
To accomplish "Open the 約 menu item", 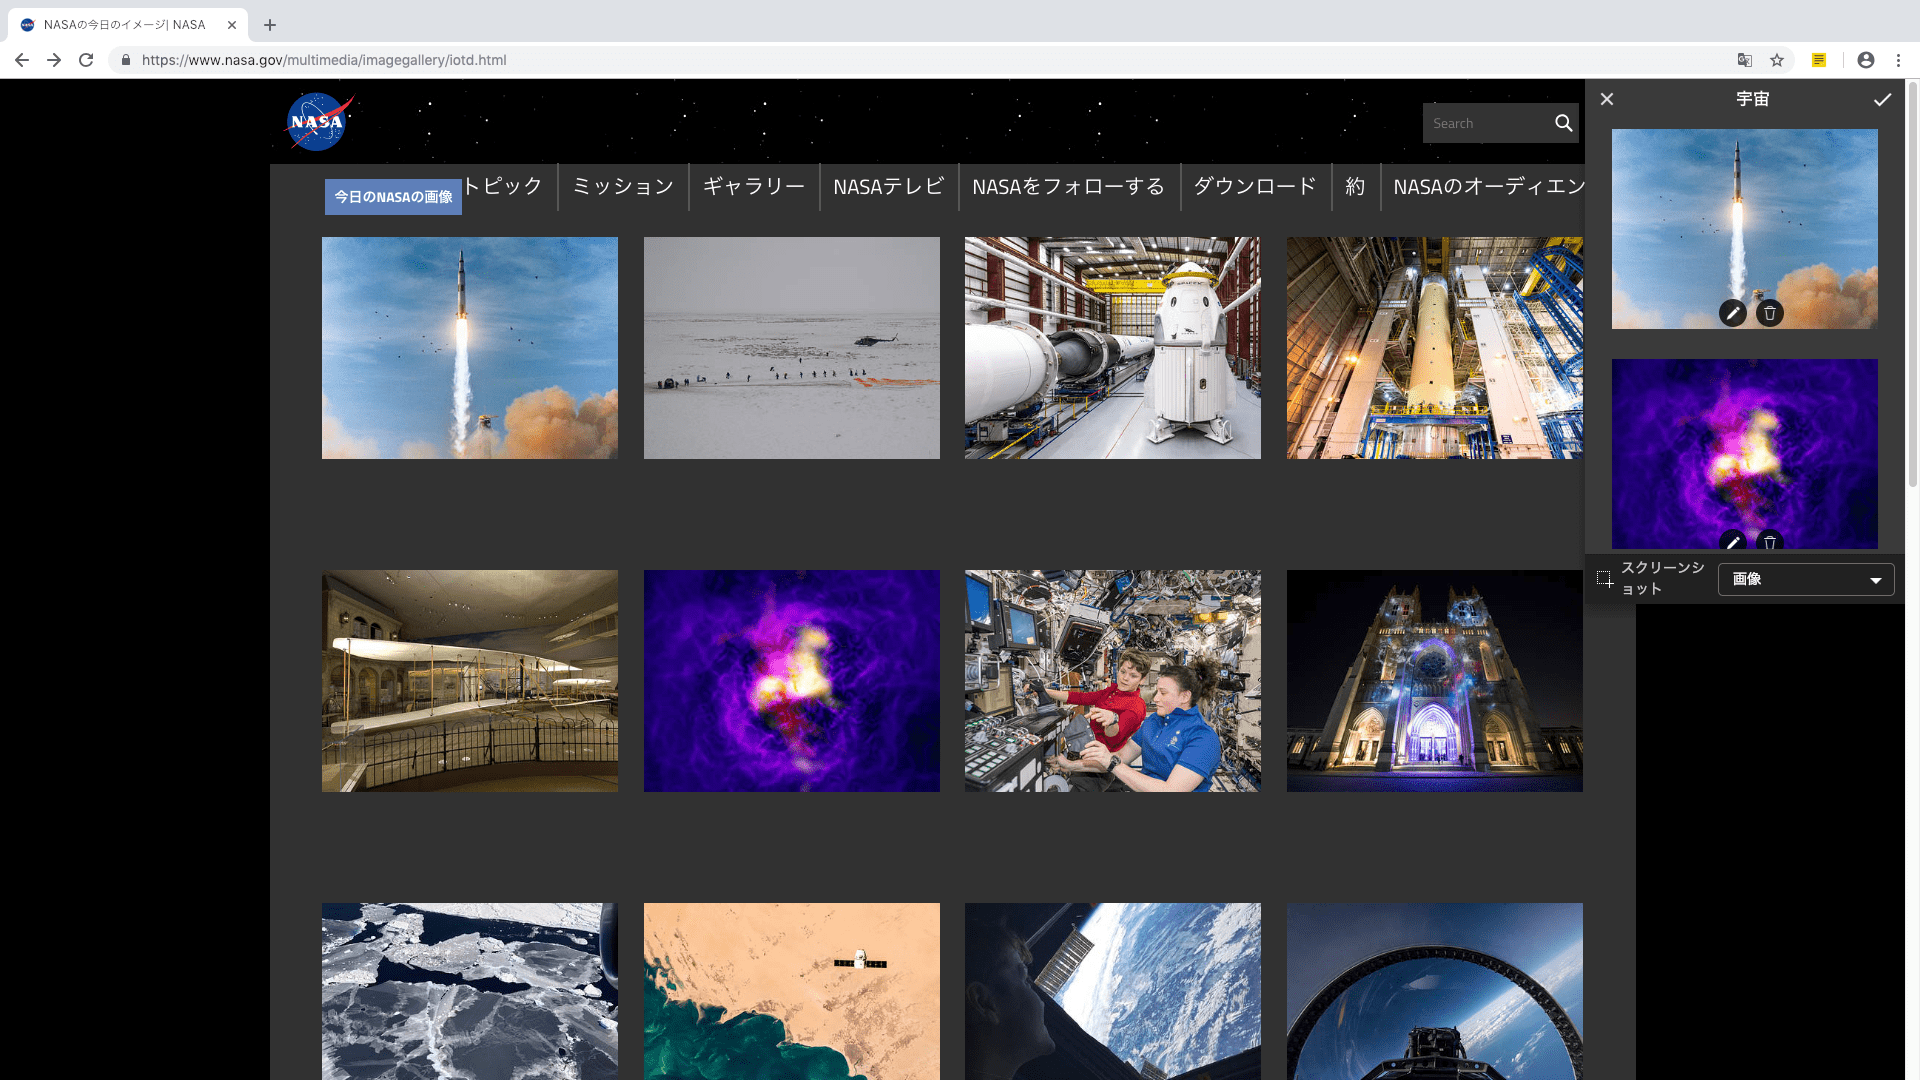I will (x=1356, y=186).
